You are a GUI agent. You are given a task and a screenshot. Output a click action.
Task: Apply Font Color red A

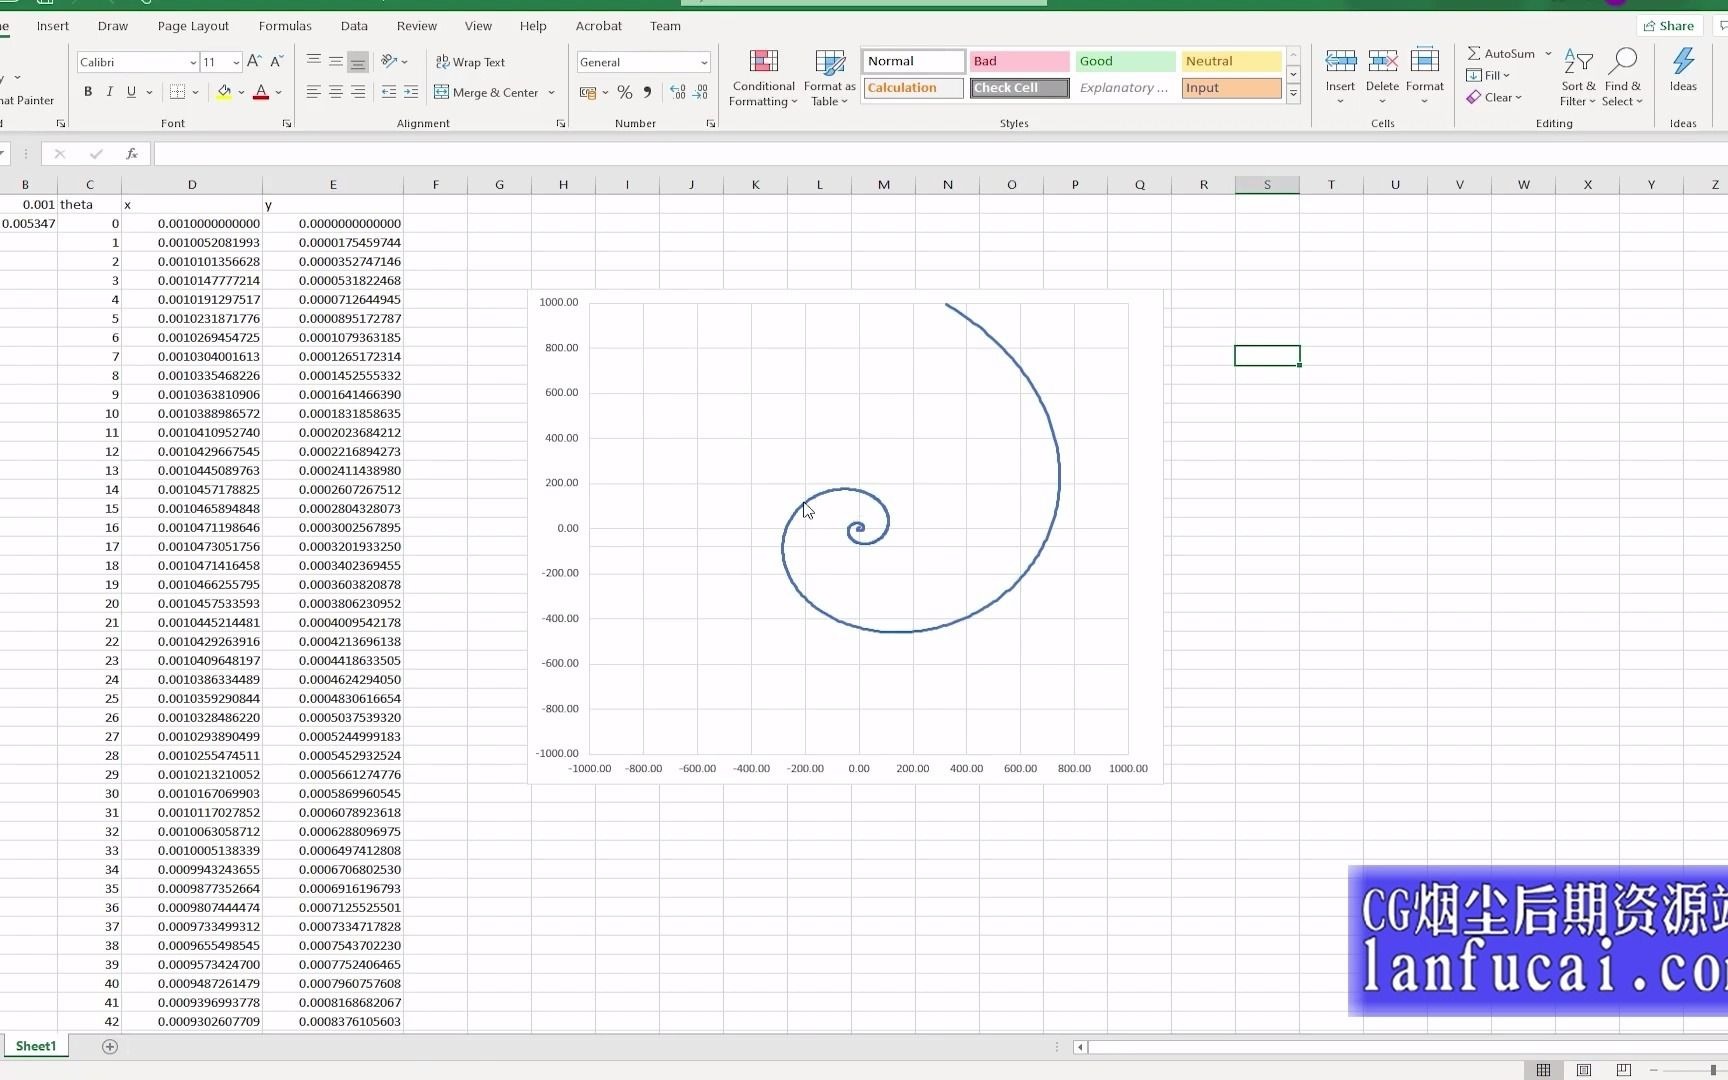tap(261, 92)
